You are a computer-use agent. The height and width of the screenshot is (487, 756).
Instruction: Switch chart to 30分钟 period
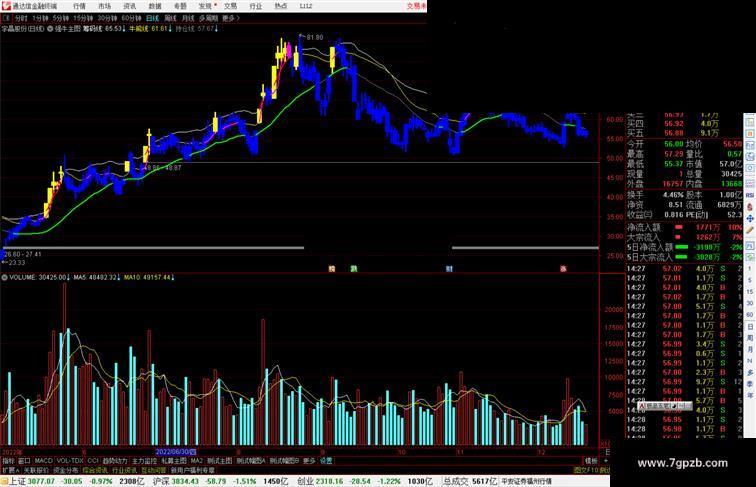(x=107, y=18)
